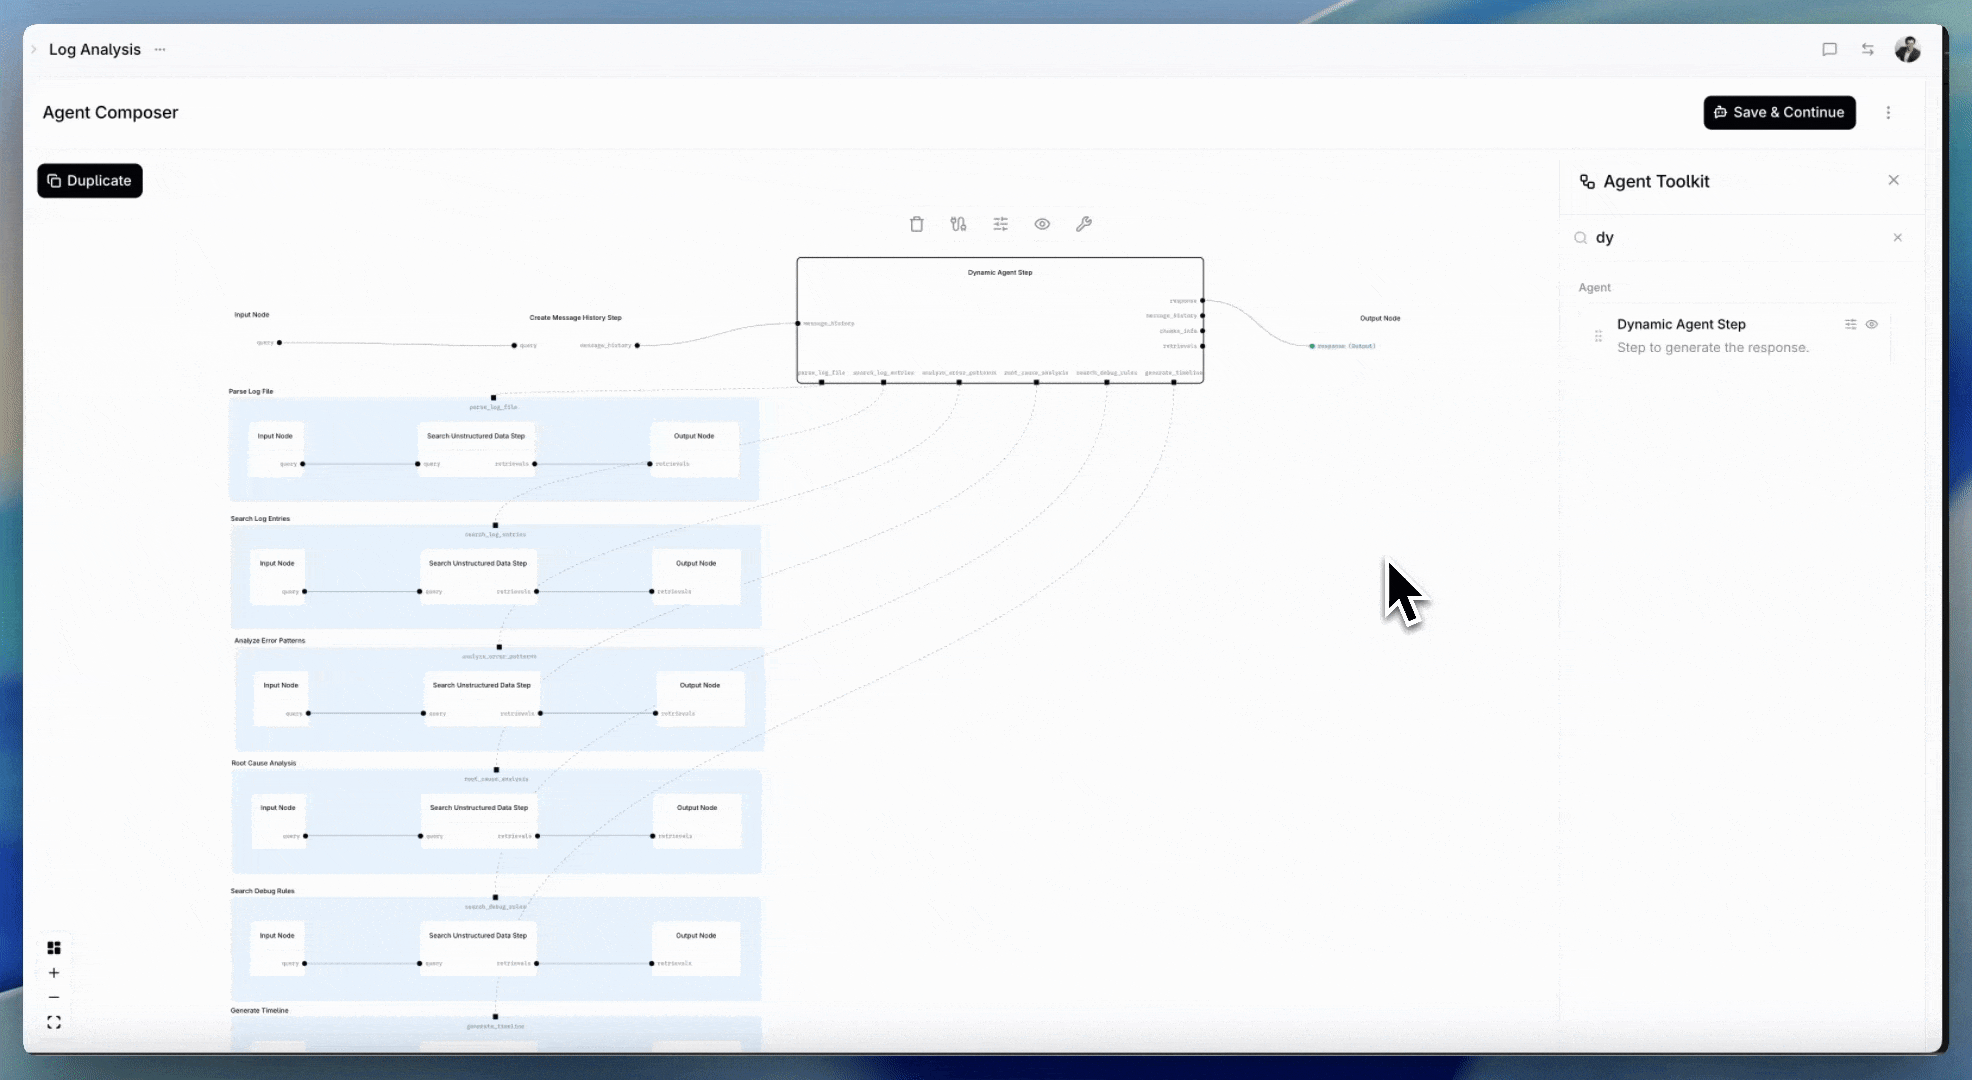Screen dimensions: 1972x1080
Task: Open sliders config on Dynamic Agent Step item
Action: [1850, 324]
